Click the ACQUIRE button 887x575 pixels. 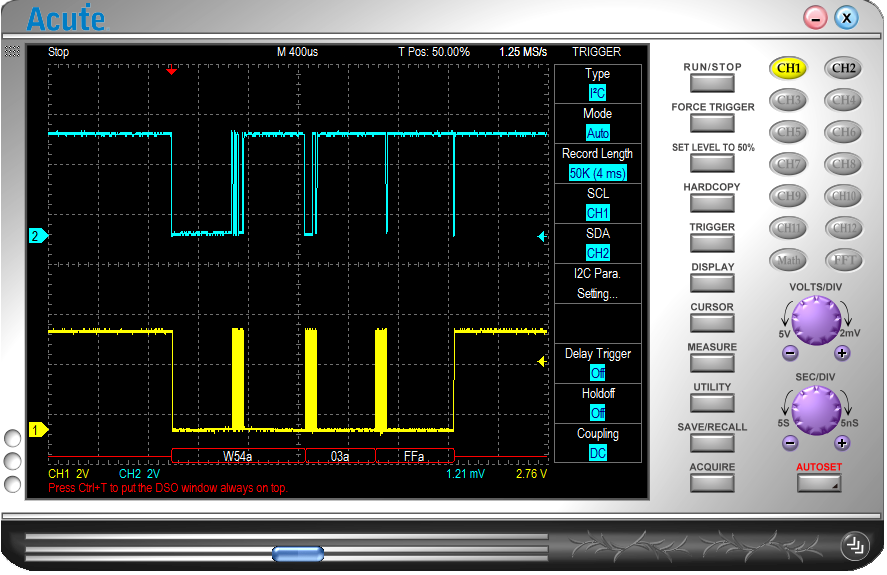(x=712, y=483)
